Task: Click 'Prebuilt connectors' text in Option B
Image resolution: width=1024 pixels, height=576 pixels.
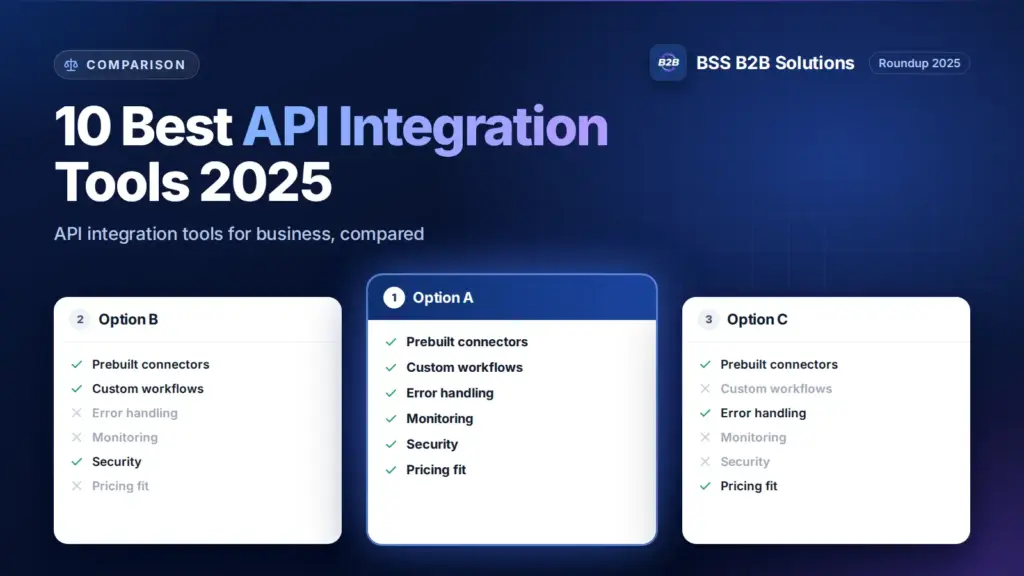Action: [x=150, y=364]
